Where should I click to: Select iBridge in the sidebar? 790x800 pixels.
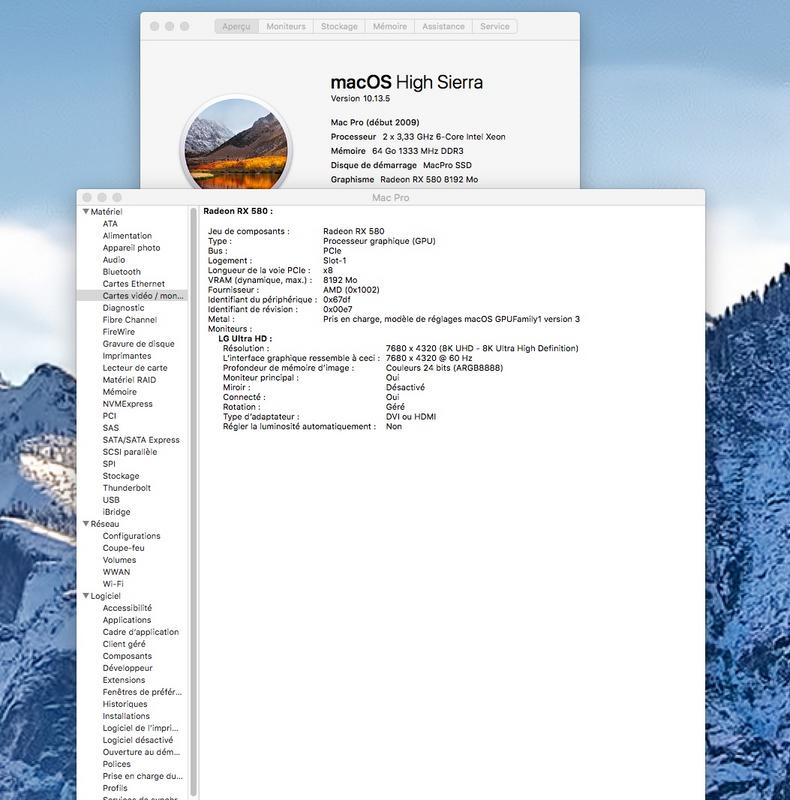[116, 512]
